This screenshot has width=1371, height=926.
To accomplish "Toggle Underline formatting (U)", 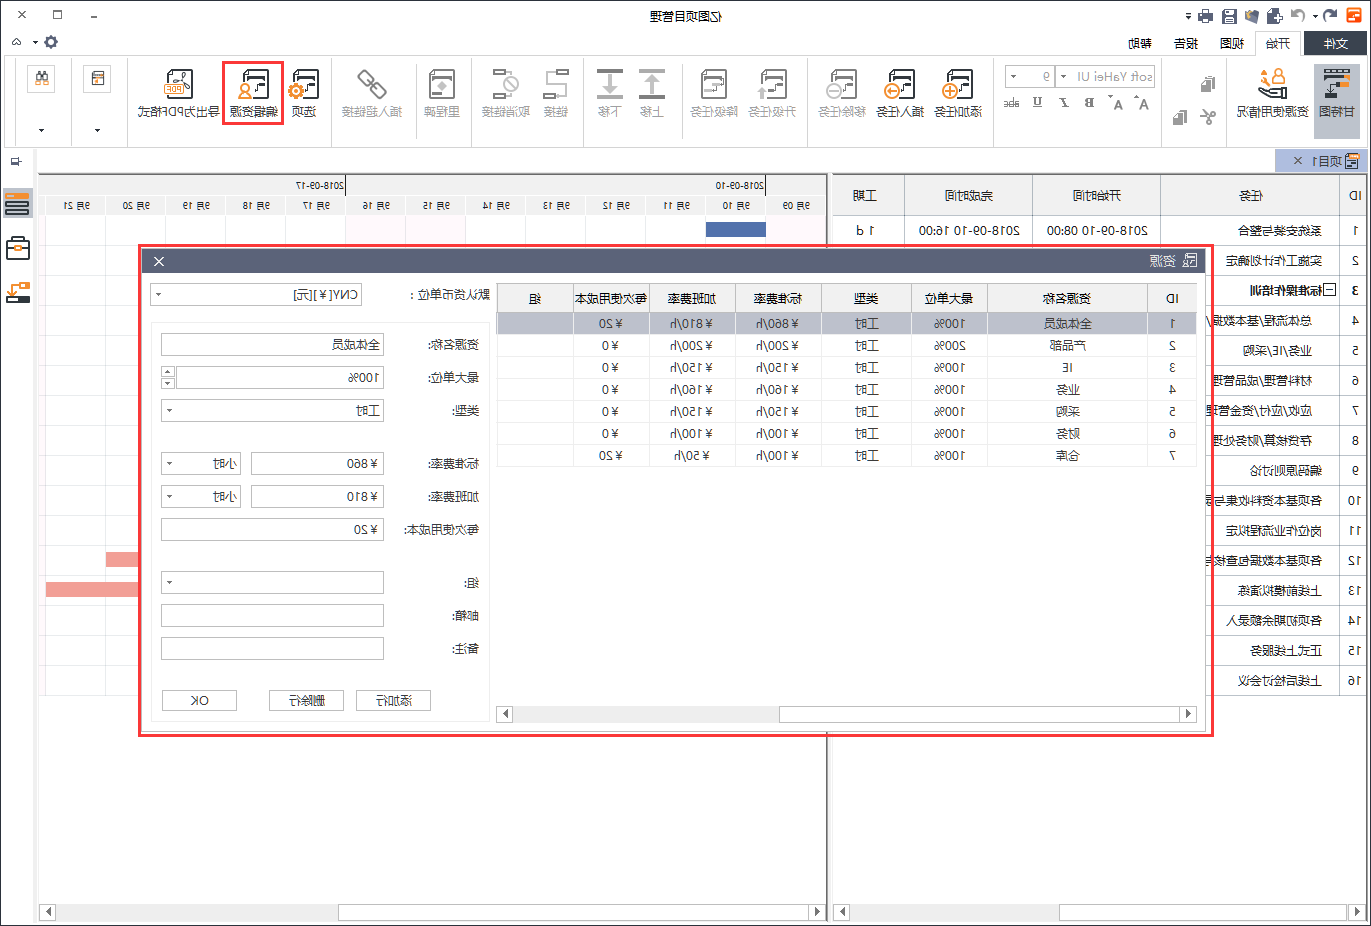I will pos(1037,102).
